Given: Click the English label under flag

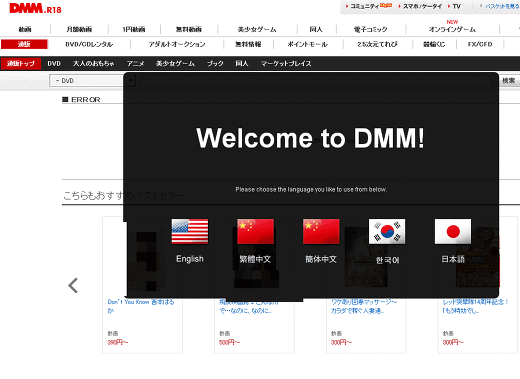Looking at the screenshot, I should [x=190, y=259].
